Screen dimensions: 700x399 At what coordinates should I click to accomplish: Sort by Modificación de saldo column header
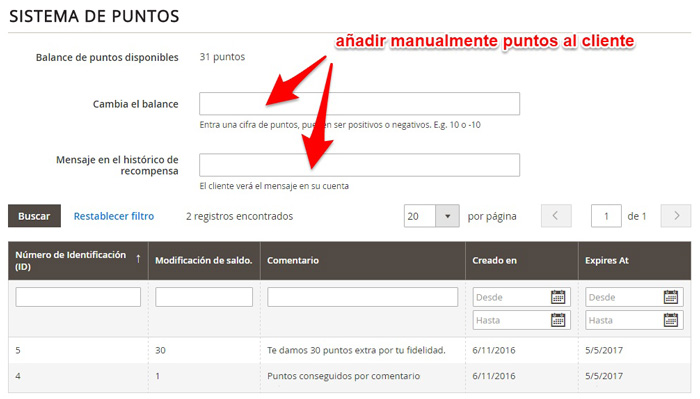(x=204, y=260)
